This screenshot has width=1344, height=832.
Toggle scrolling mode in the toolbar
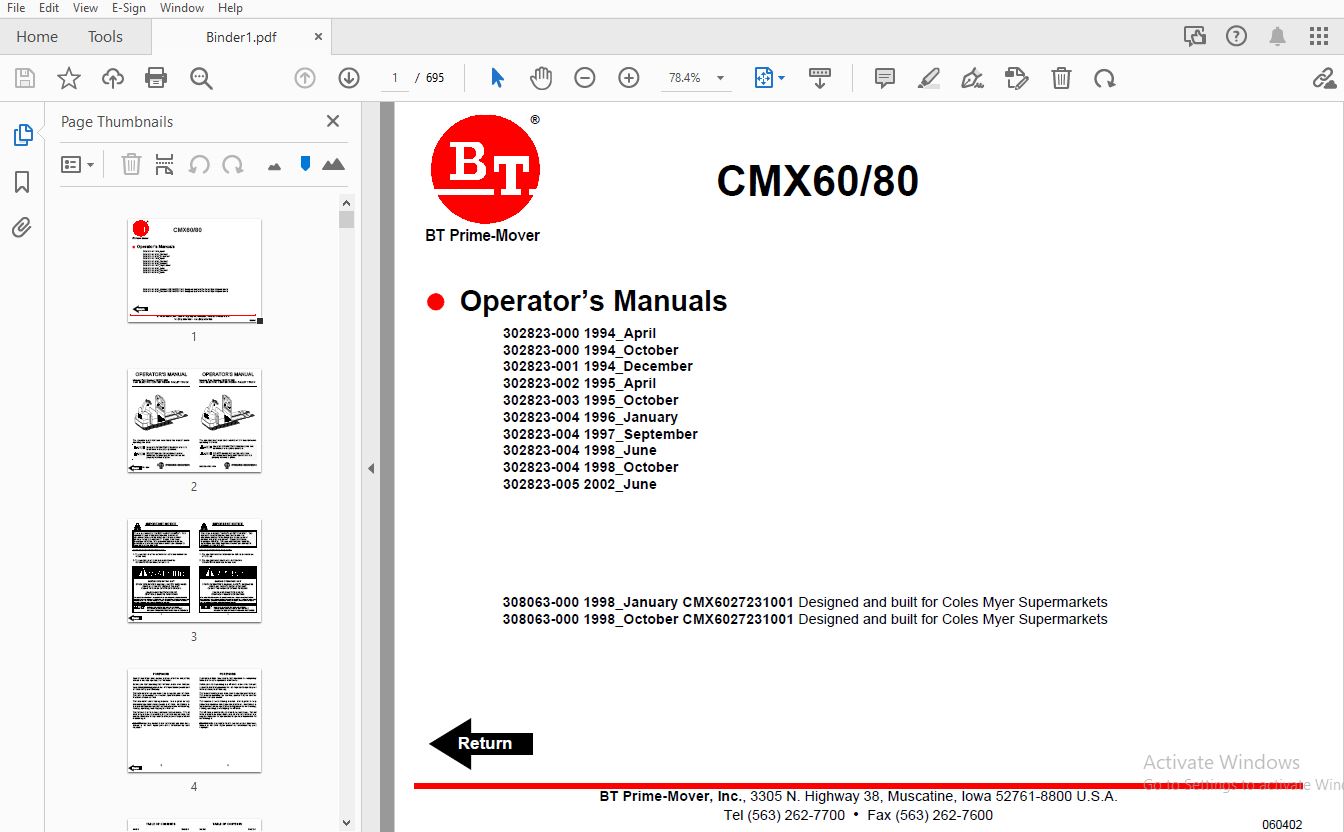point(820,78)
